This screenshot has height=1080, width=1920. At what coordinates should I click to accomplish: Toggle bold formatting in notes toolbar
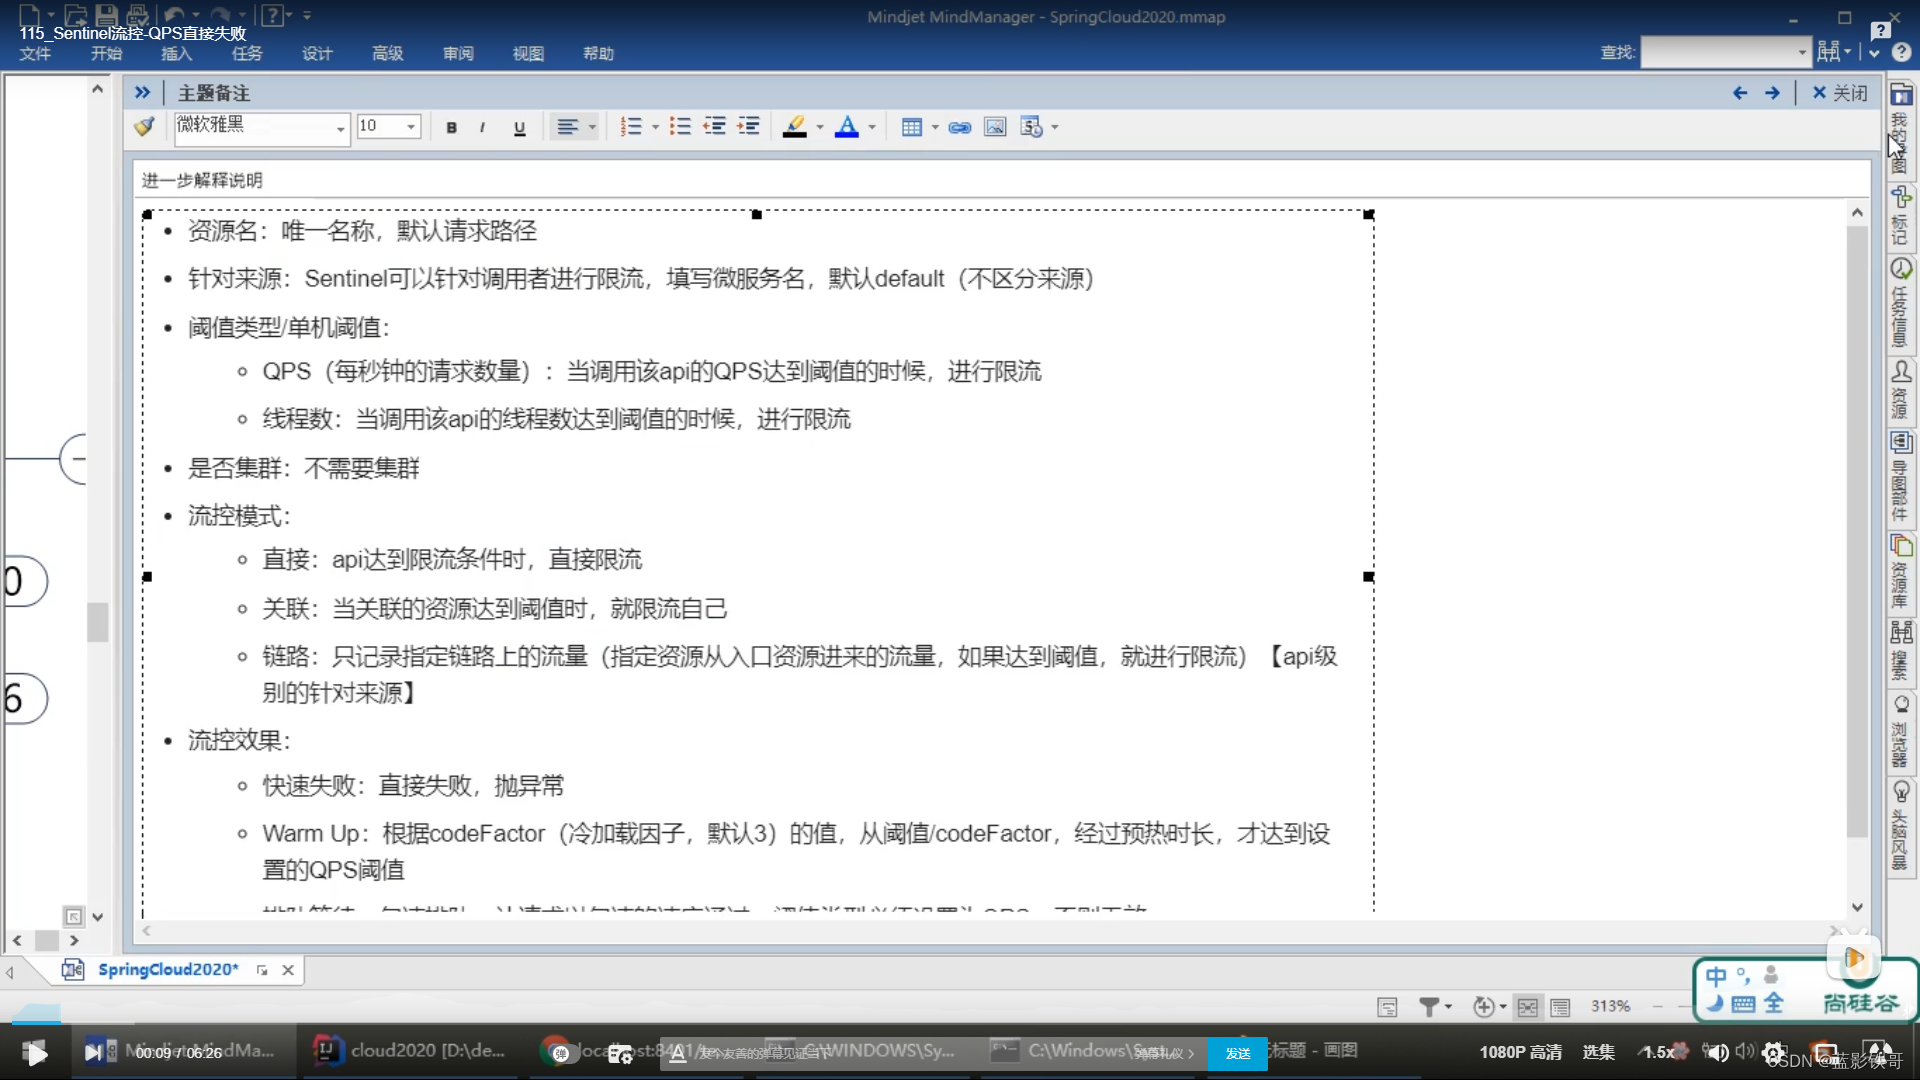pos(451,127)
